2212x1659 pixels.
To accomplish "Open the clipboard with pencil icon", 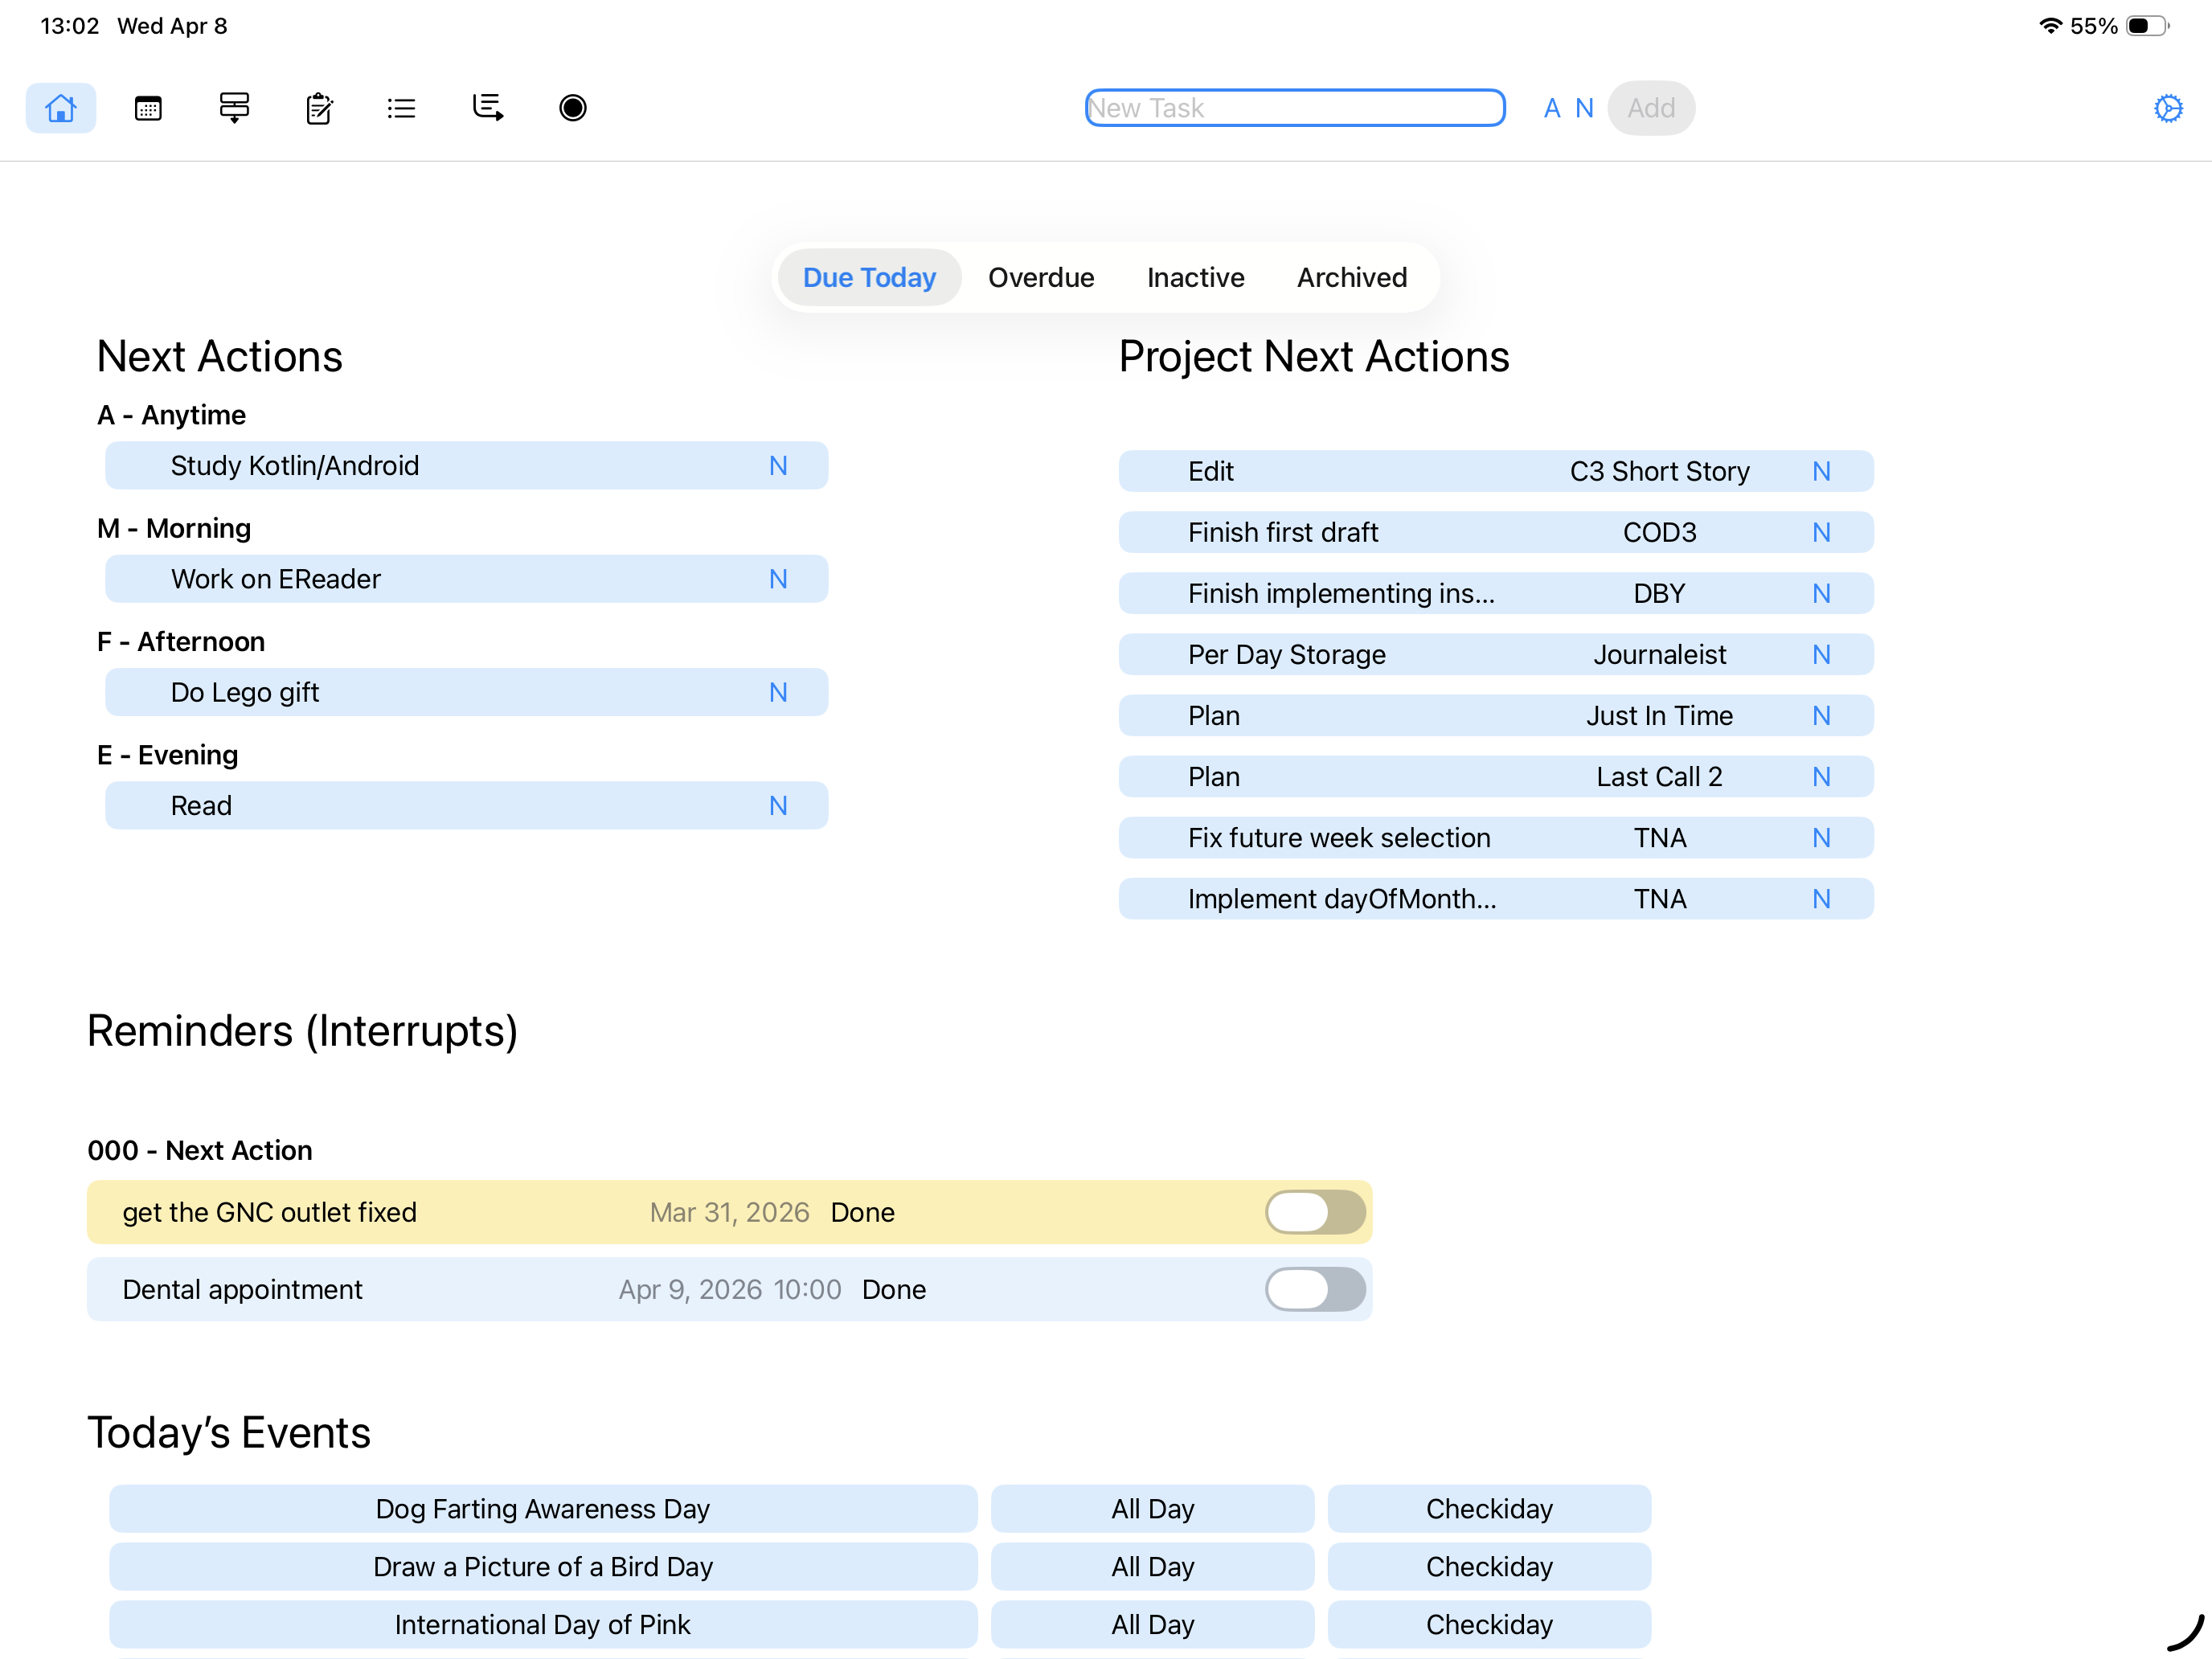I will click(x=319, y=108).
